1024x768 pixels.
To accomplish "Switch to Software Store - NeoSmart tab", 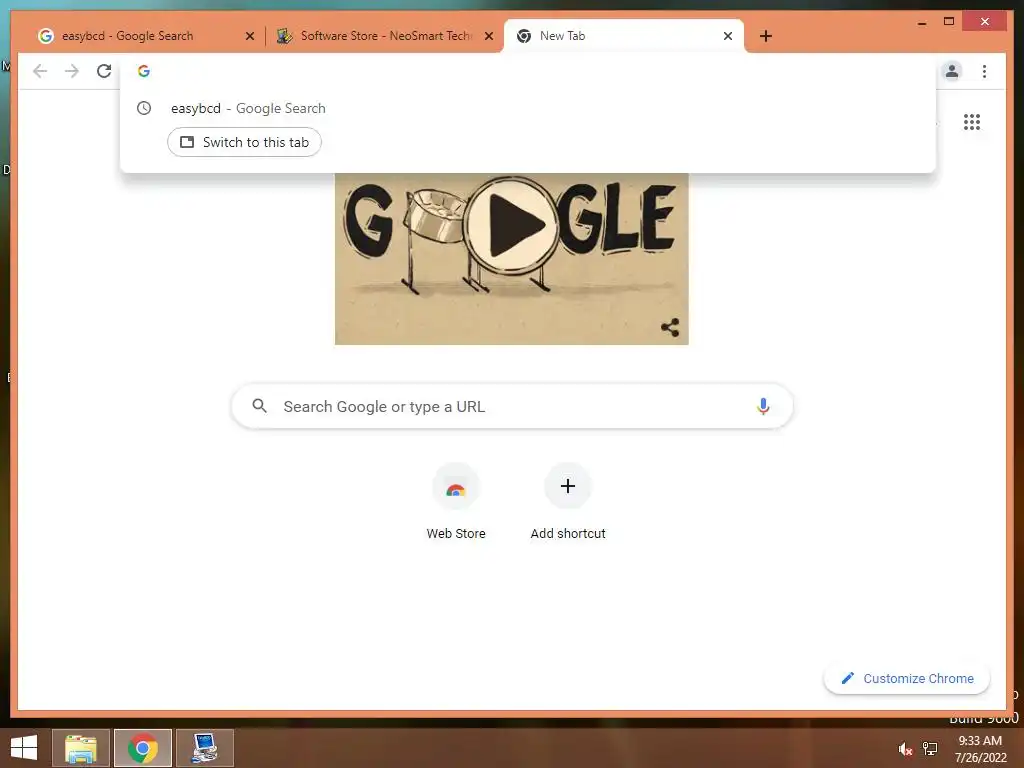I will 384,36.
